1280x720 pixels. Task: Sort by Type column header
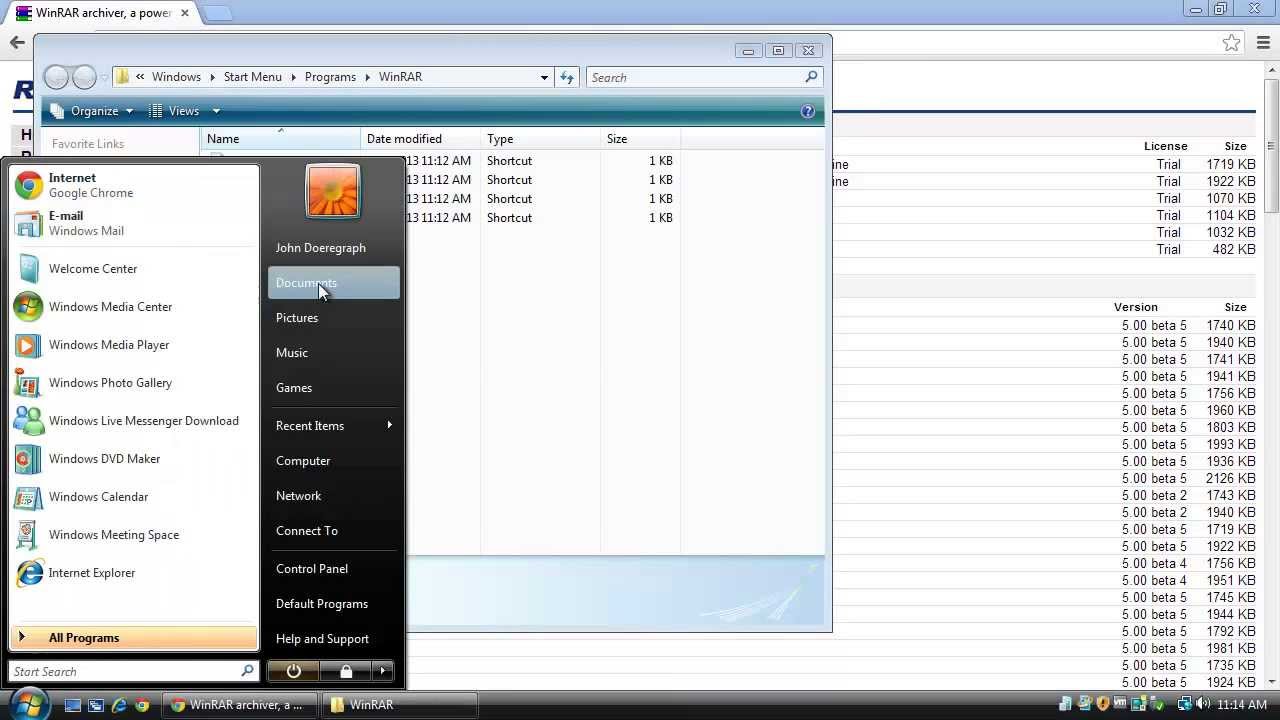pos(540,139)
